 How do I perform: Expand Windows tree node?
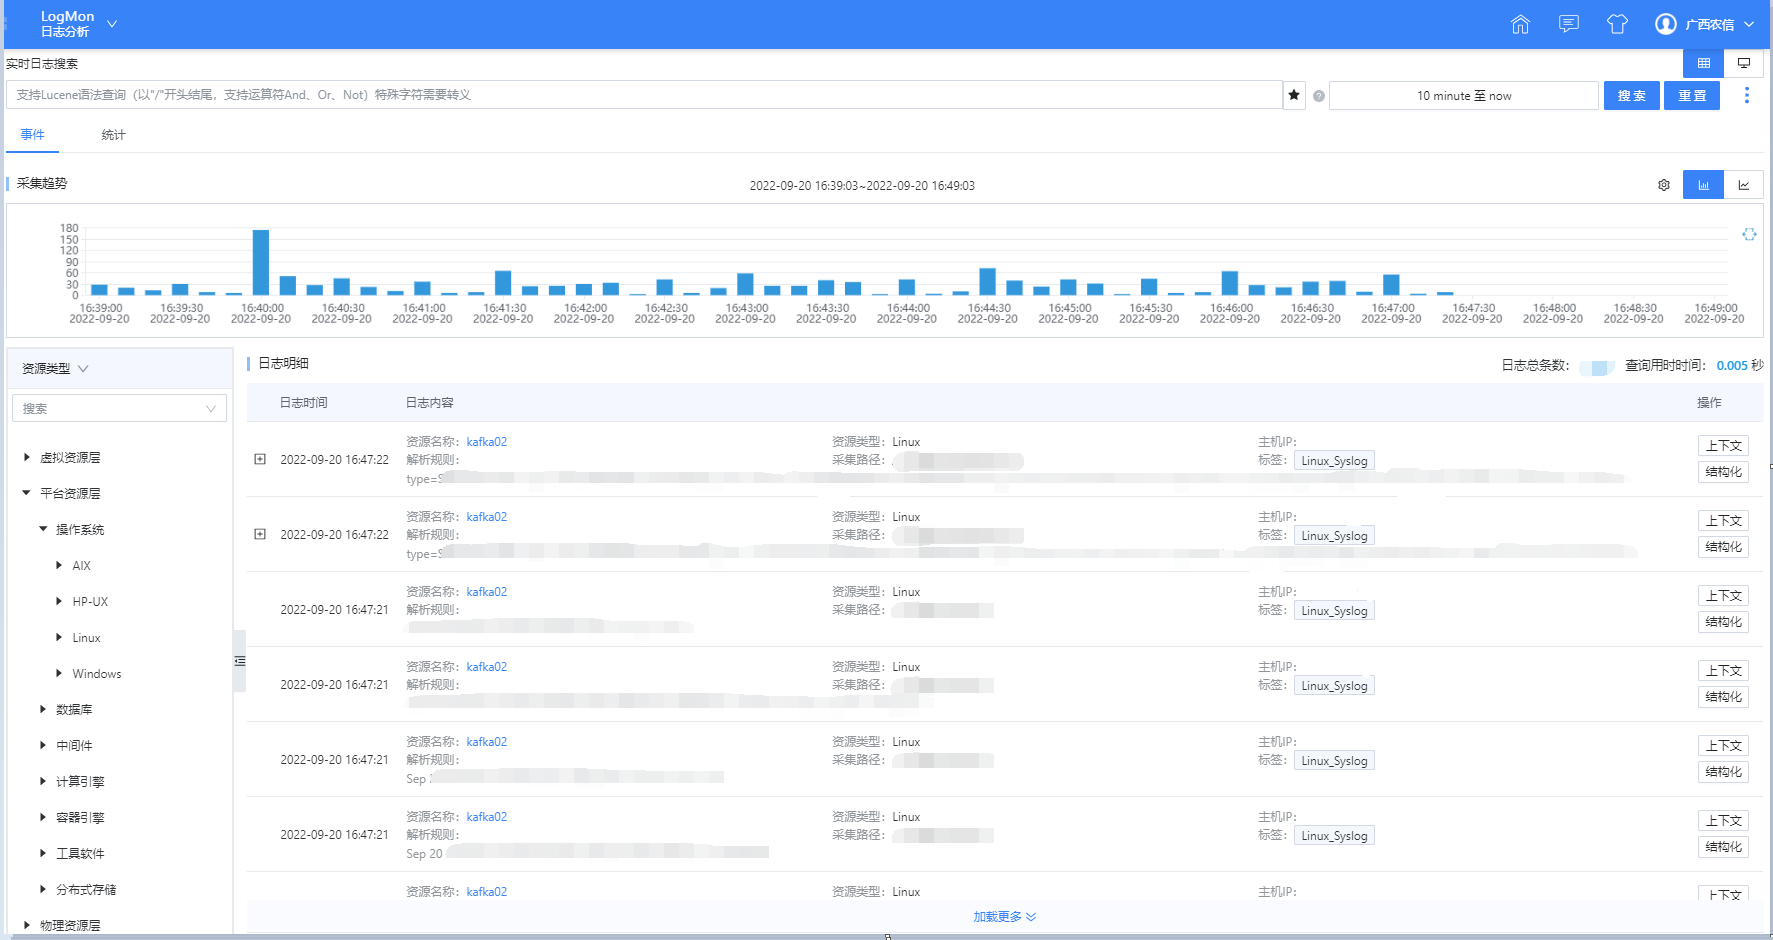click(59, 673)
